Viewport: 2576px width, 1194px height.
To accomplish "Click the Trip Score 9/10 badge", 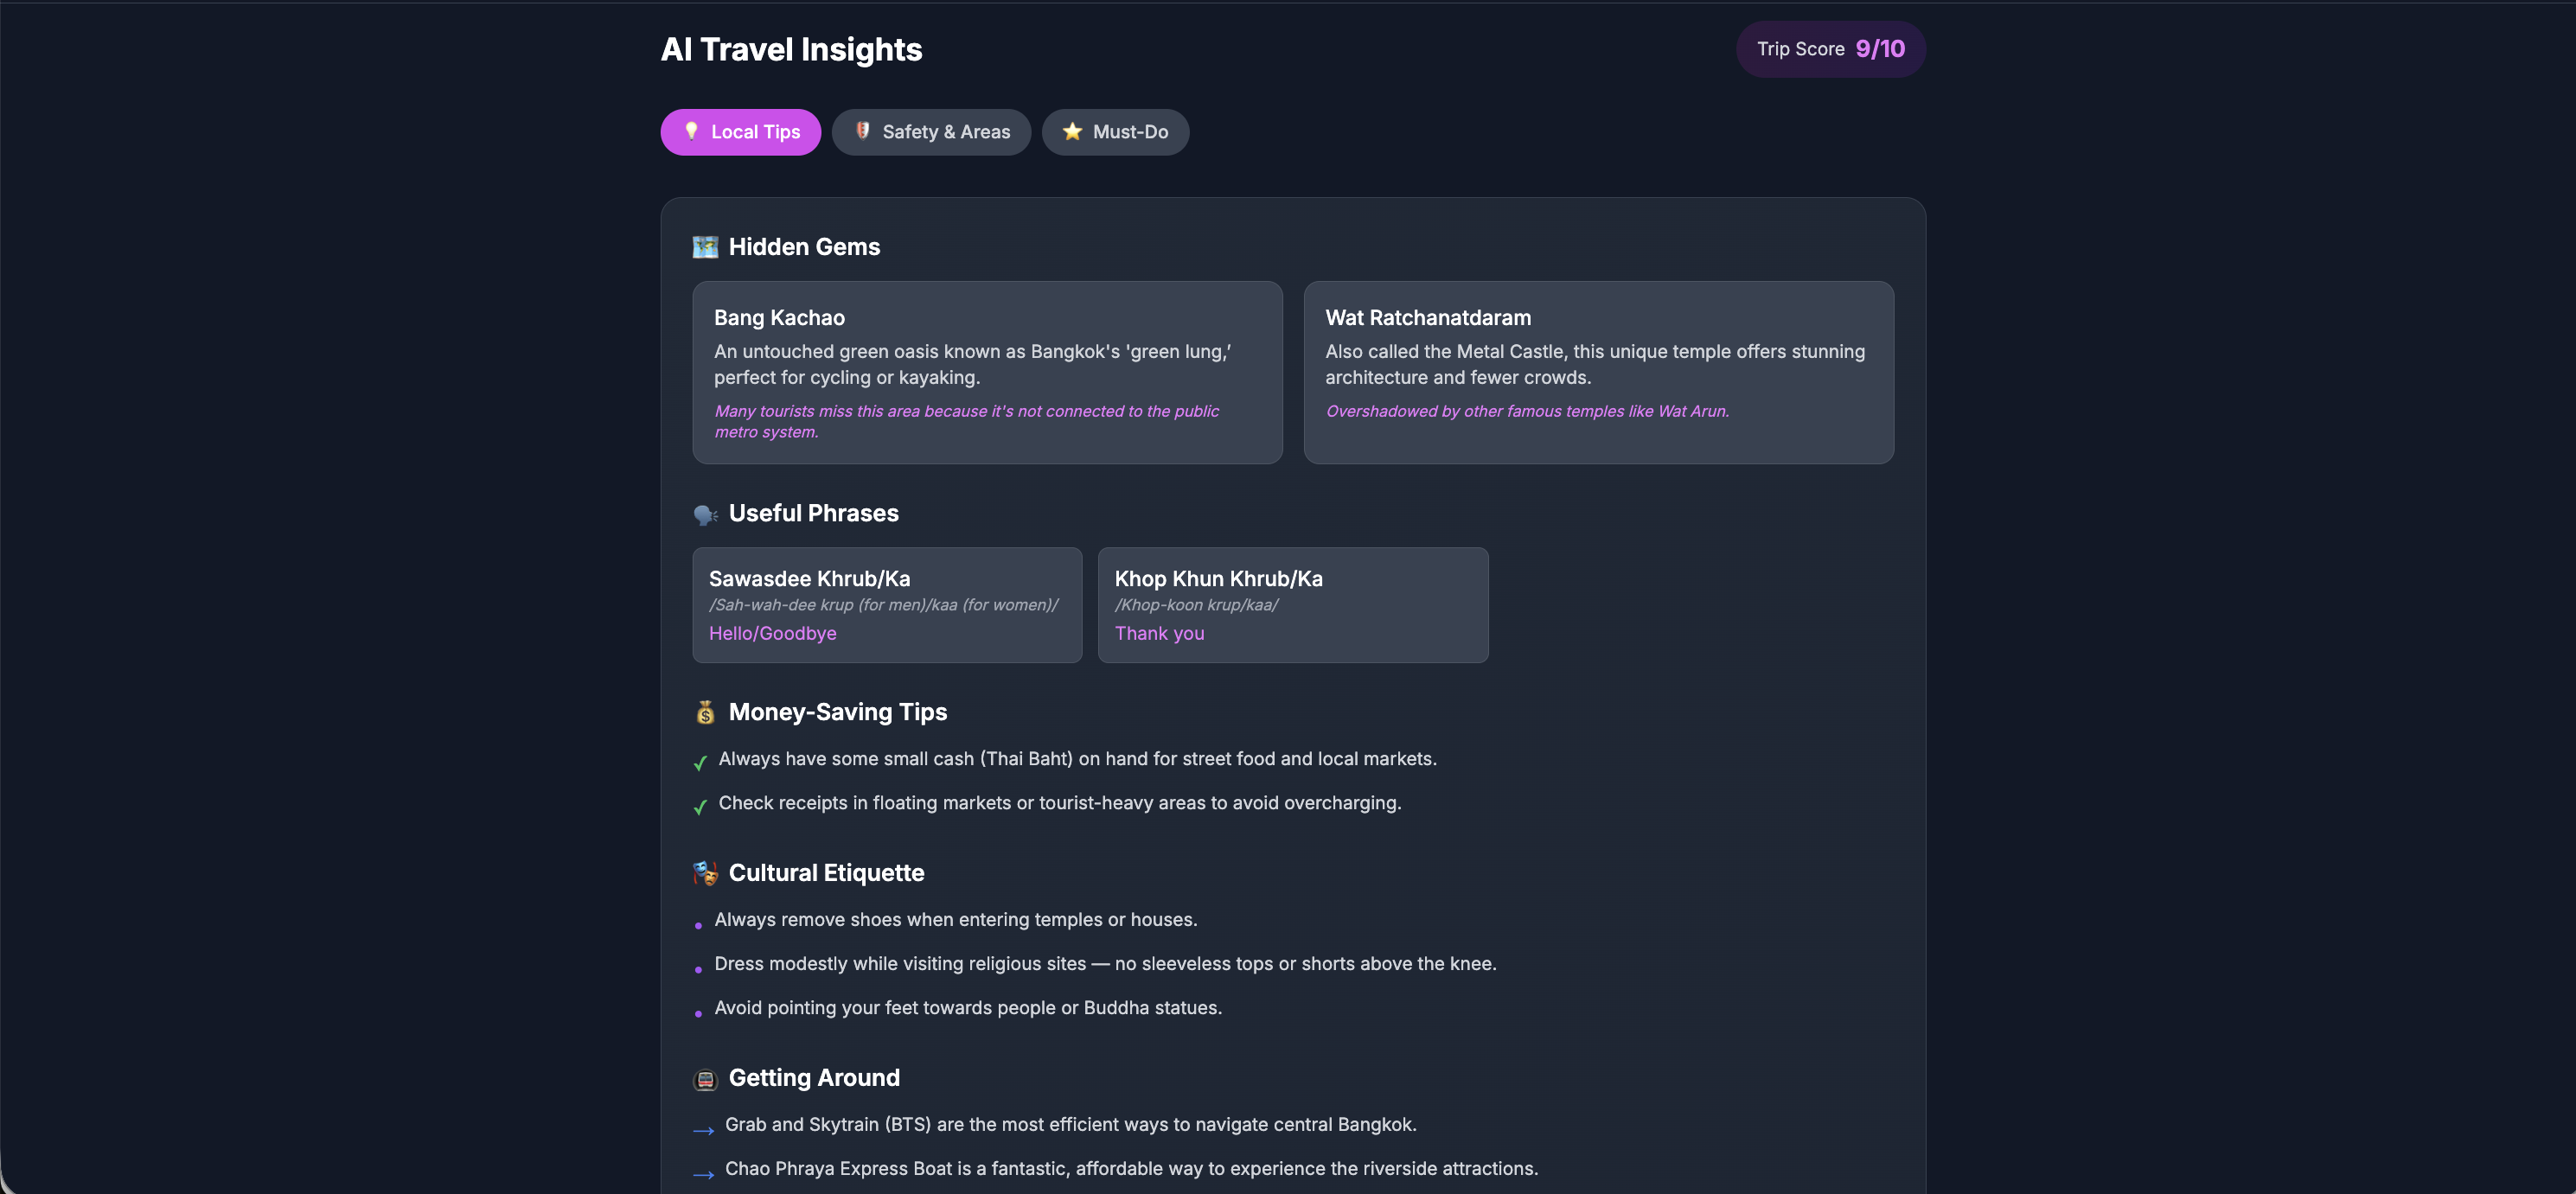I will 1830,49.
